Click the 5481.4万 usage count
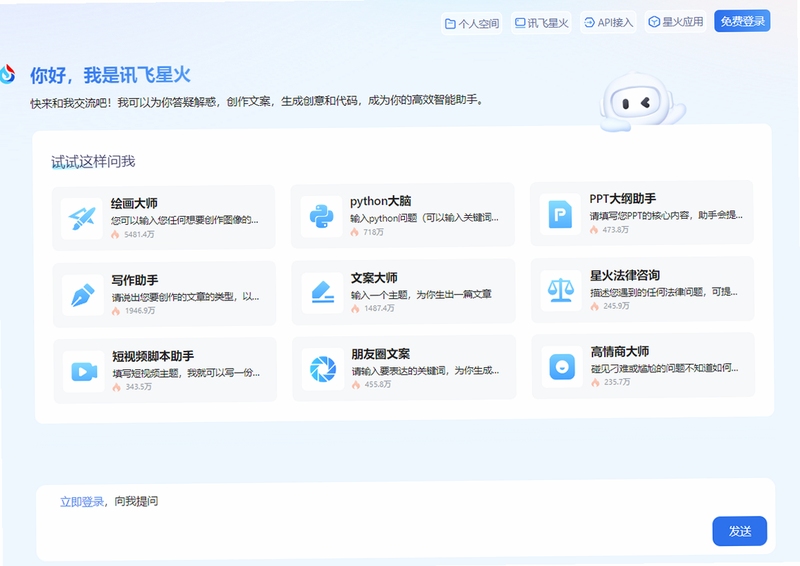The image size is (800, 566). (x=139, y=234)
